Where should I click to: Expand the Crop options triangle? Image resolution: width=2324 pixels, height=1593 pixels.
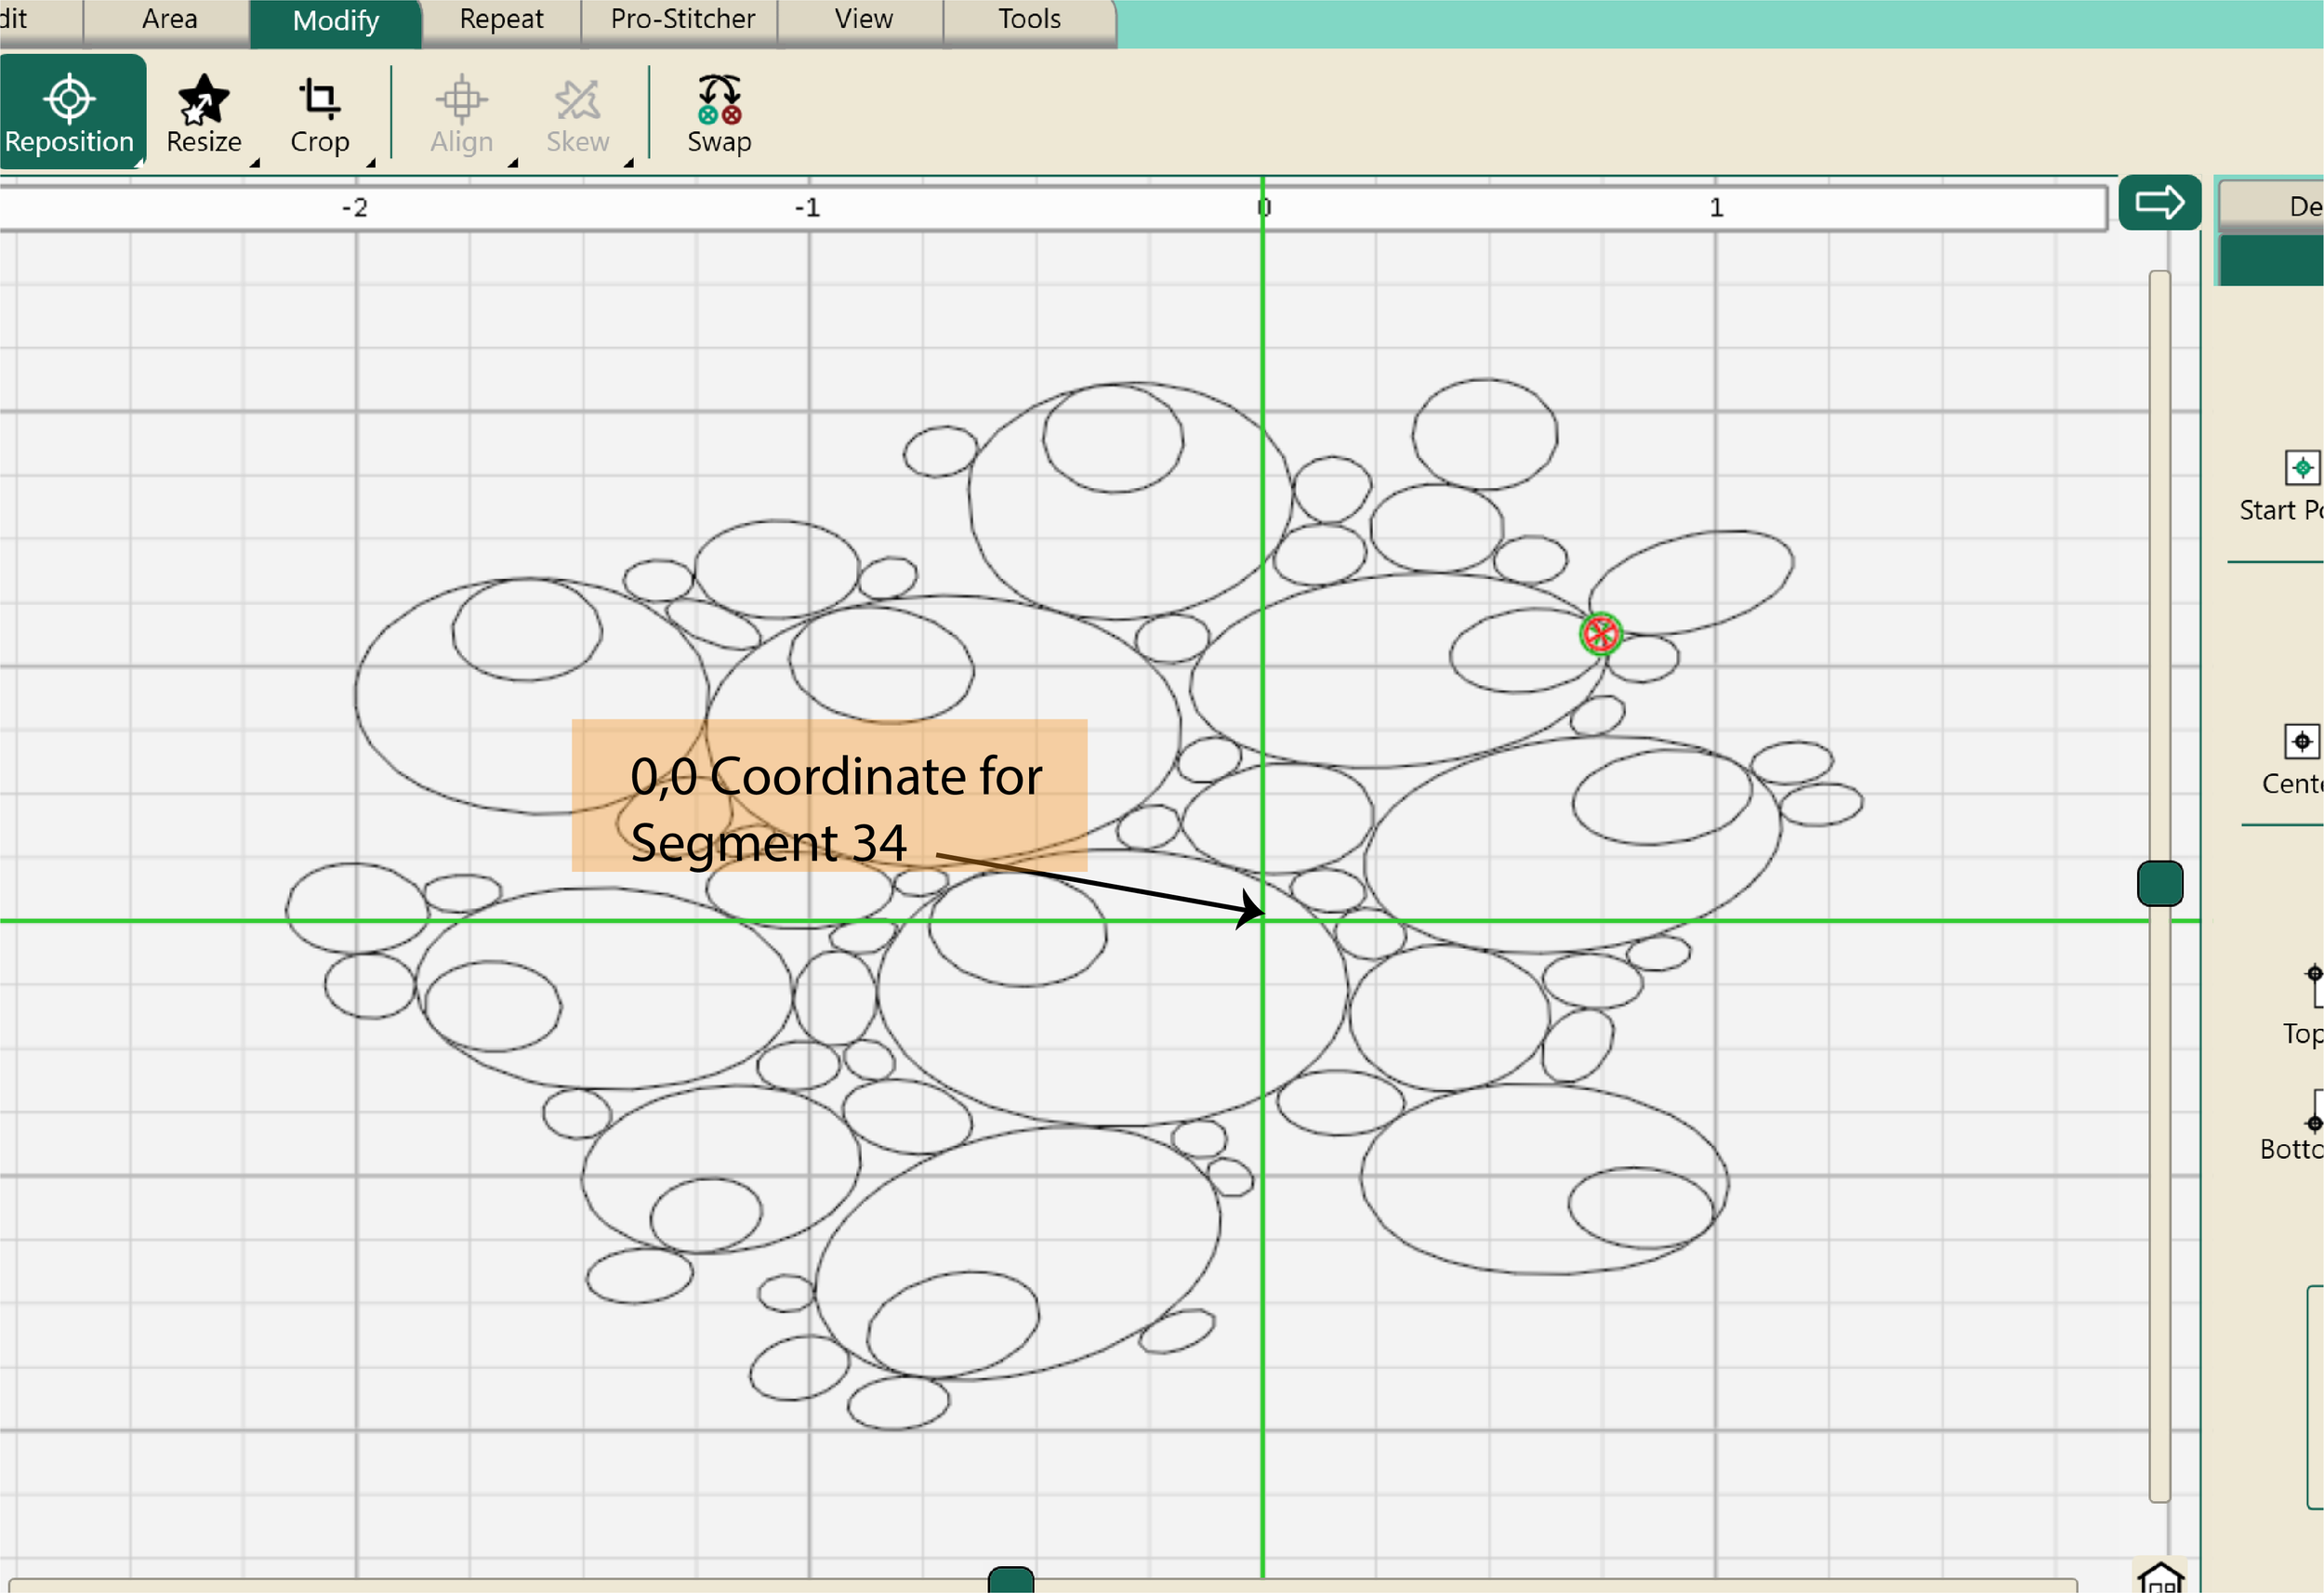[371, 162]
